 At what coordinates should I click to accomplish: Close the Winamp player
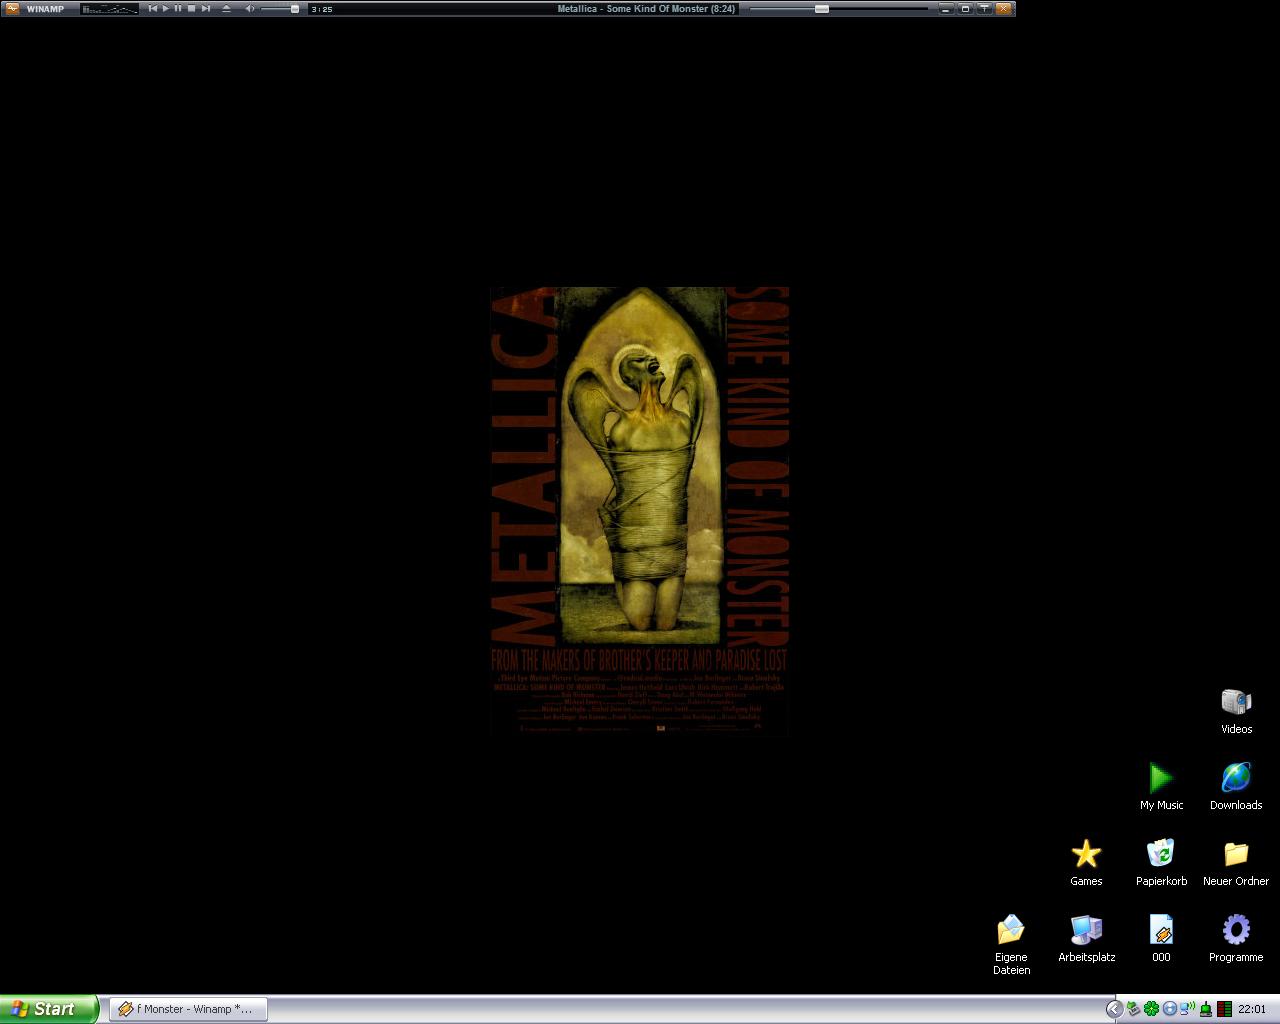click(1003, 8)
